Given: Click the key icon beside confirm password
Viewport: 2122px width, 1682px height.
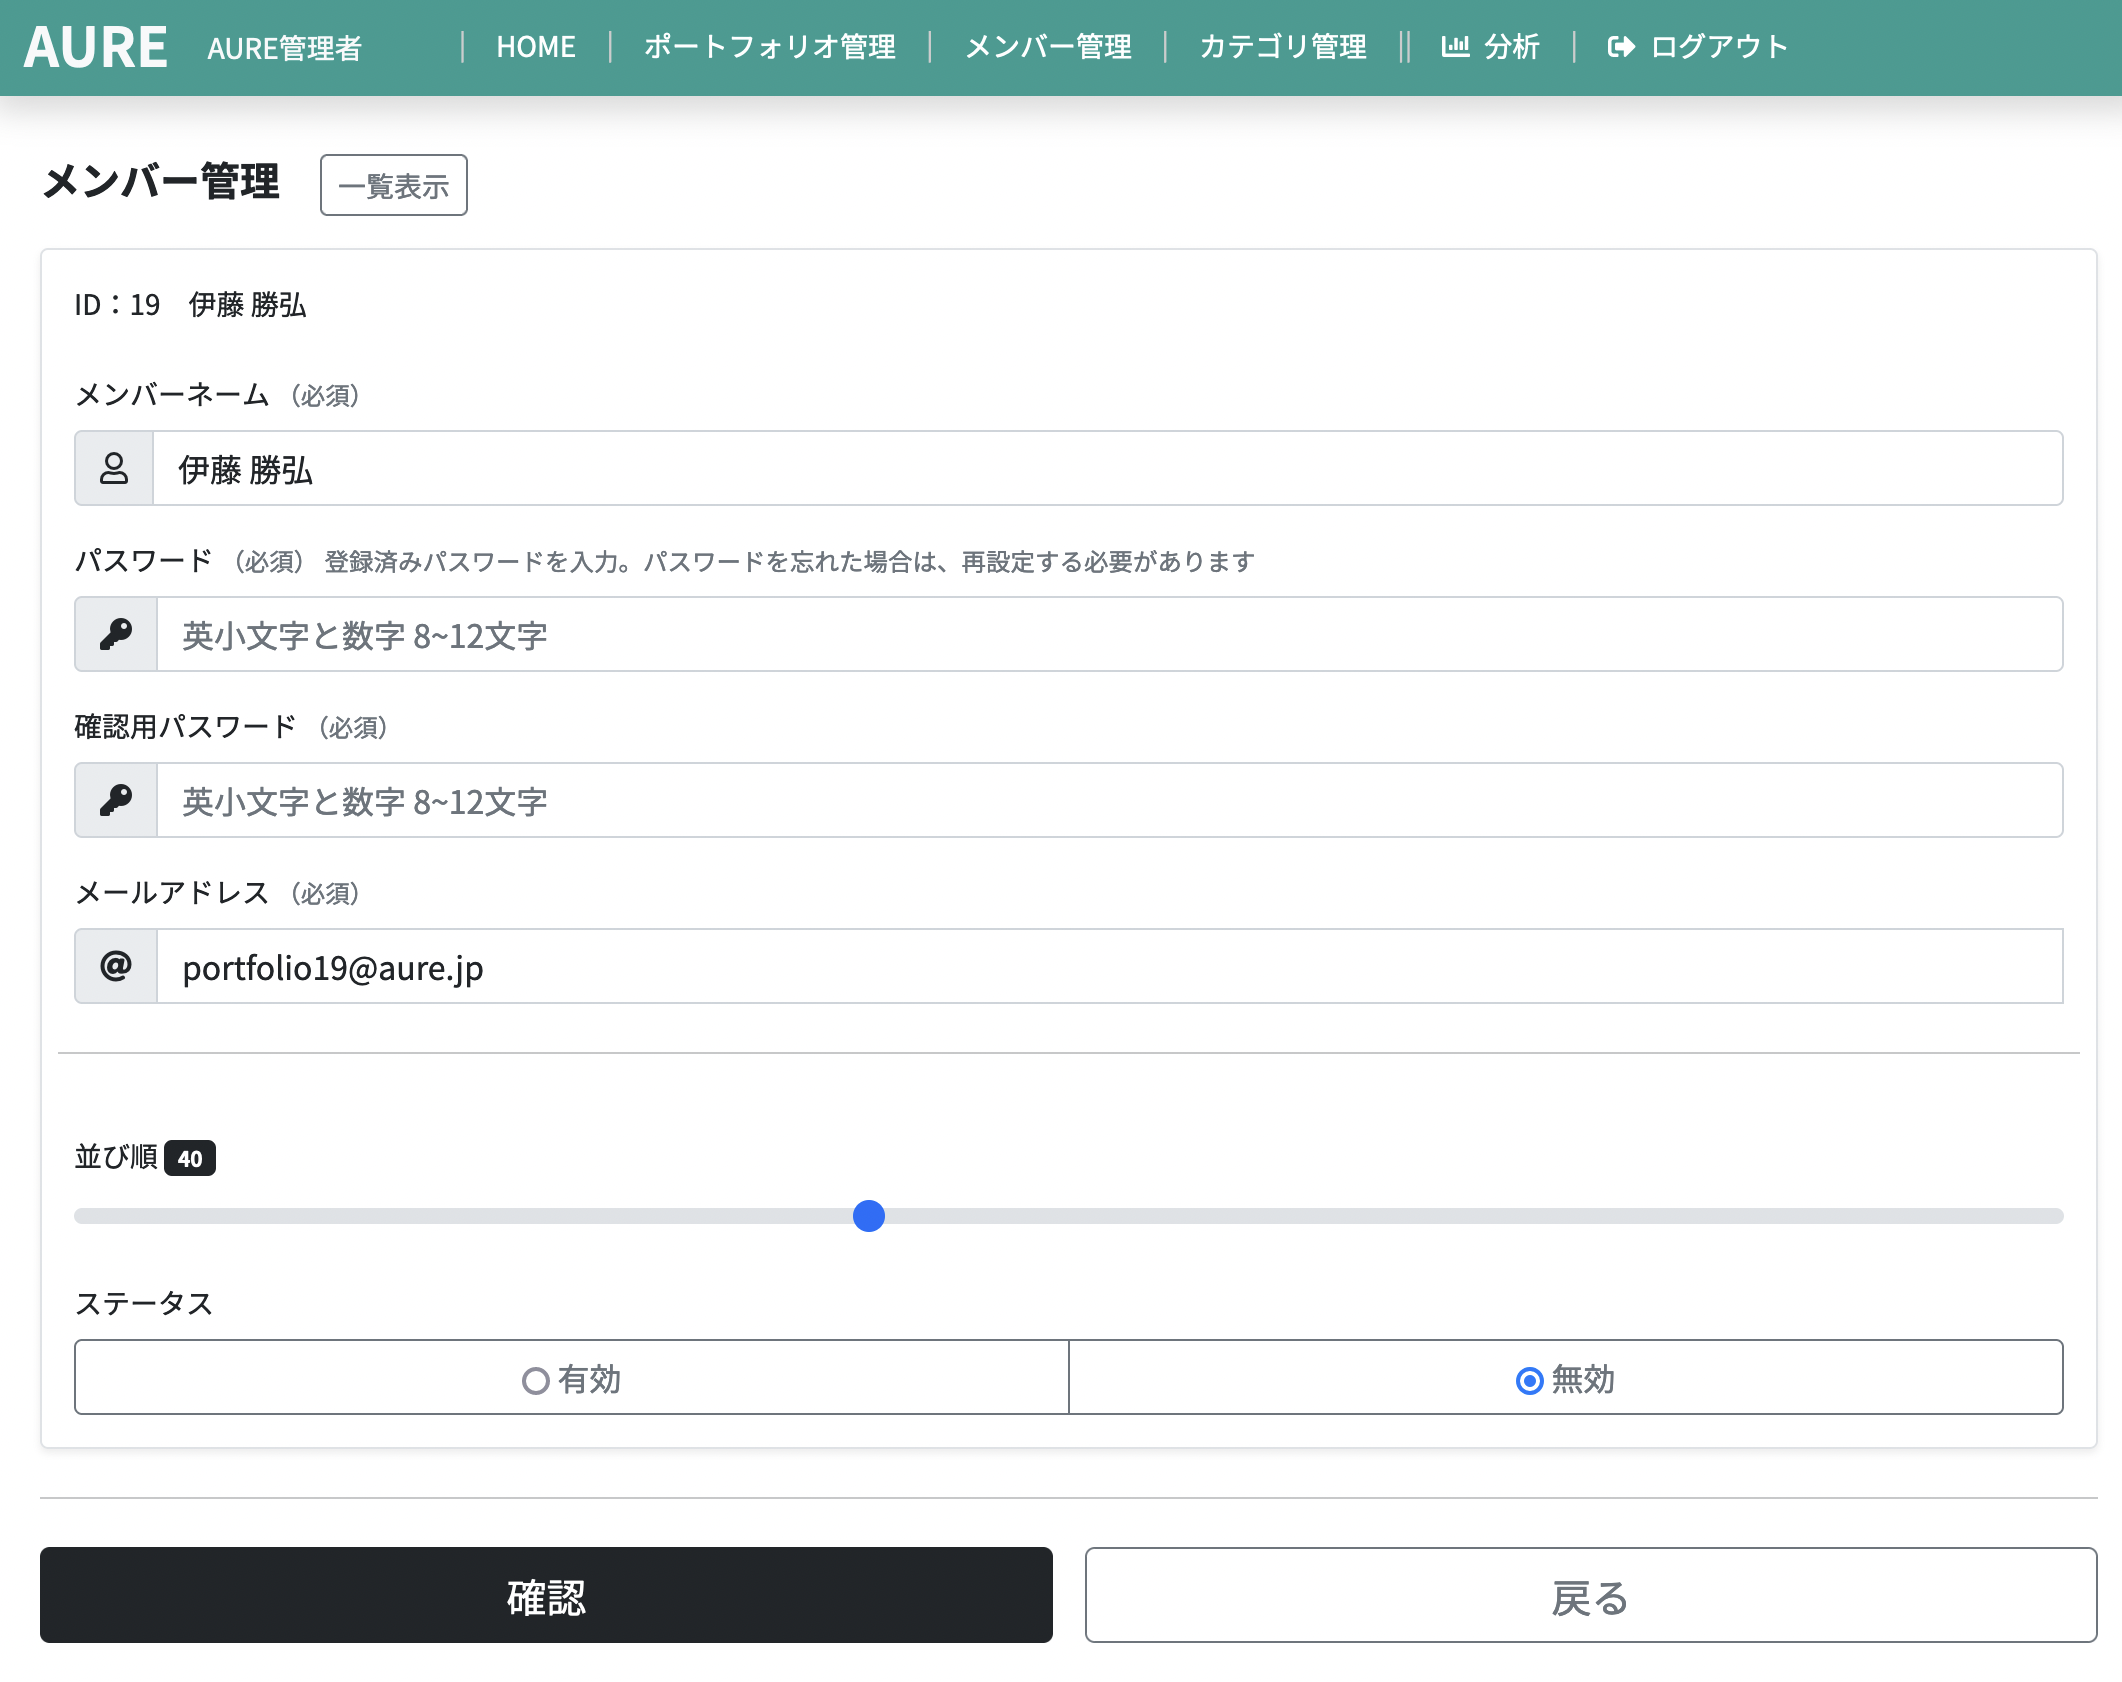Looking at the screenshot, I should point(116,801).
